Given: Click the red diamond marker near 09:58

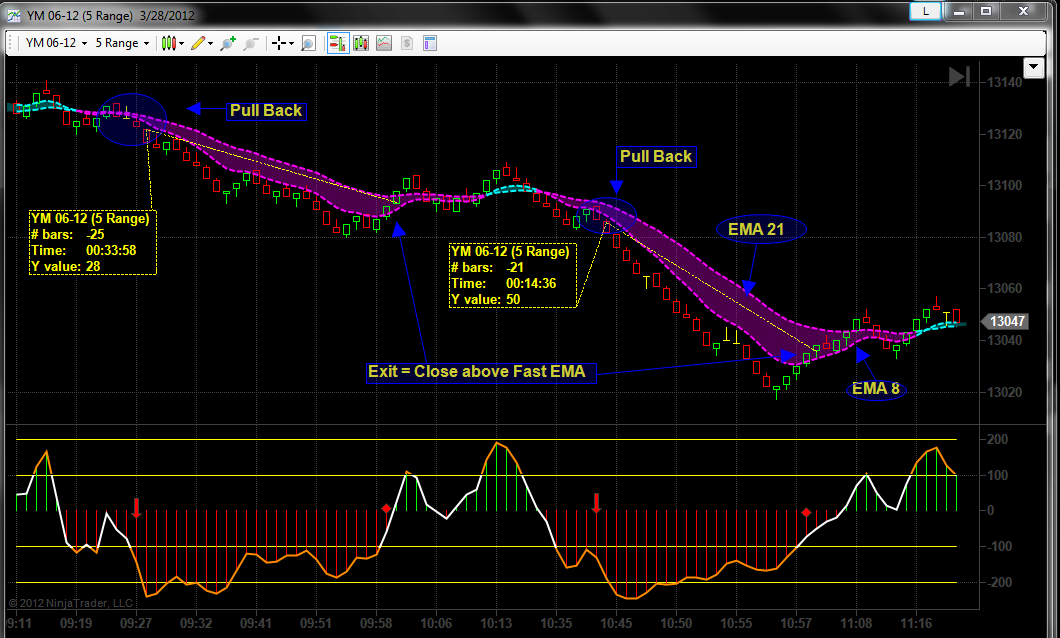Looking at the screenshot, I should (x=386, y=508).
